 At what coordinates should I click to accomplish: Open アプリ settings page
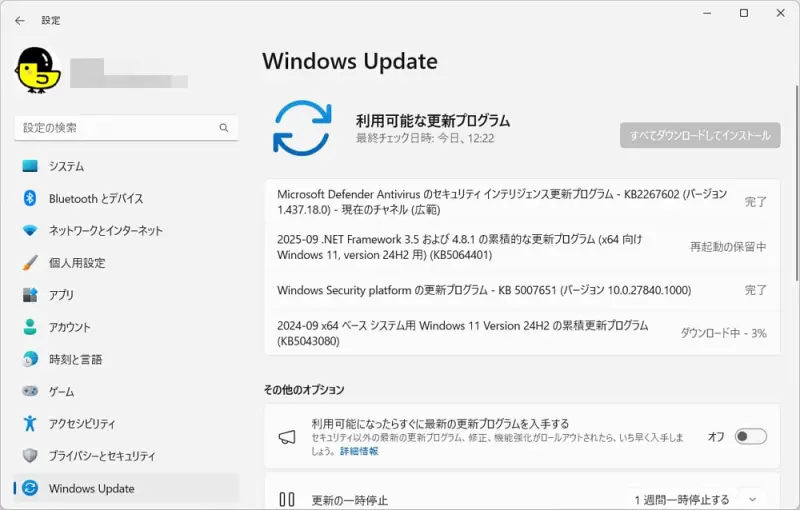coord(126,295)
